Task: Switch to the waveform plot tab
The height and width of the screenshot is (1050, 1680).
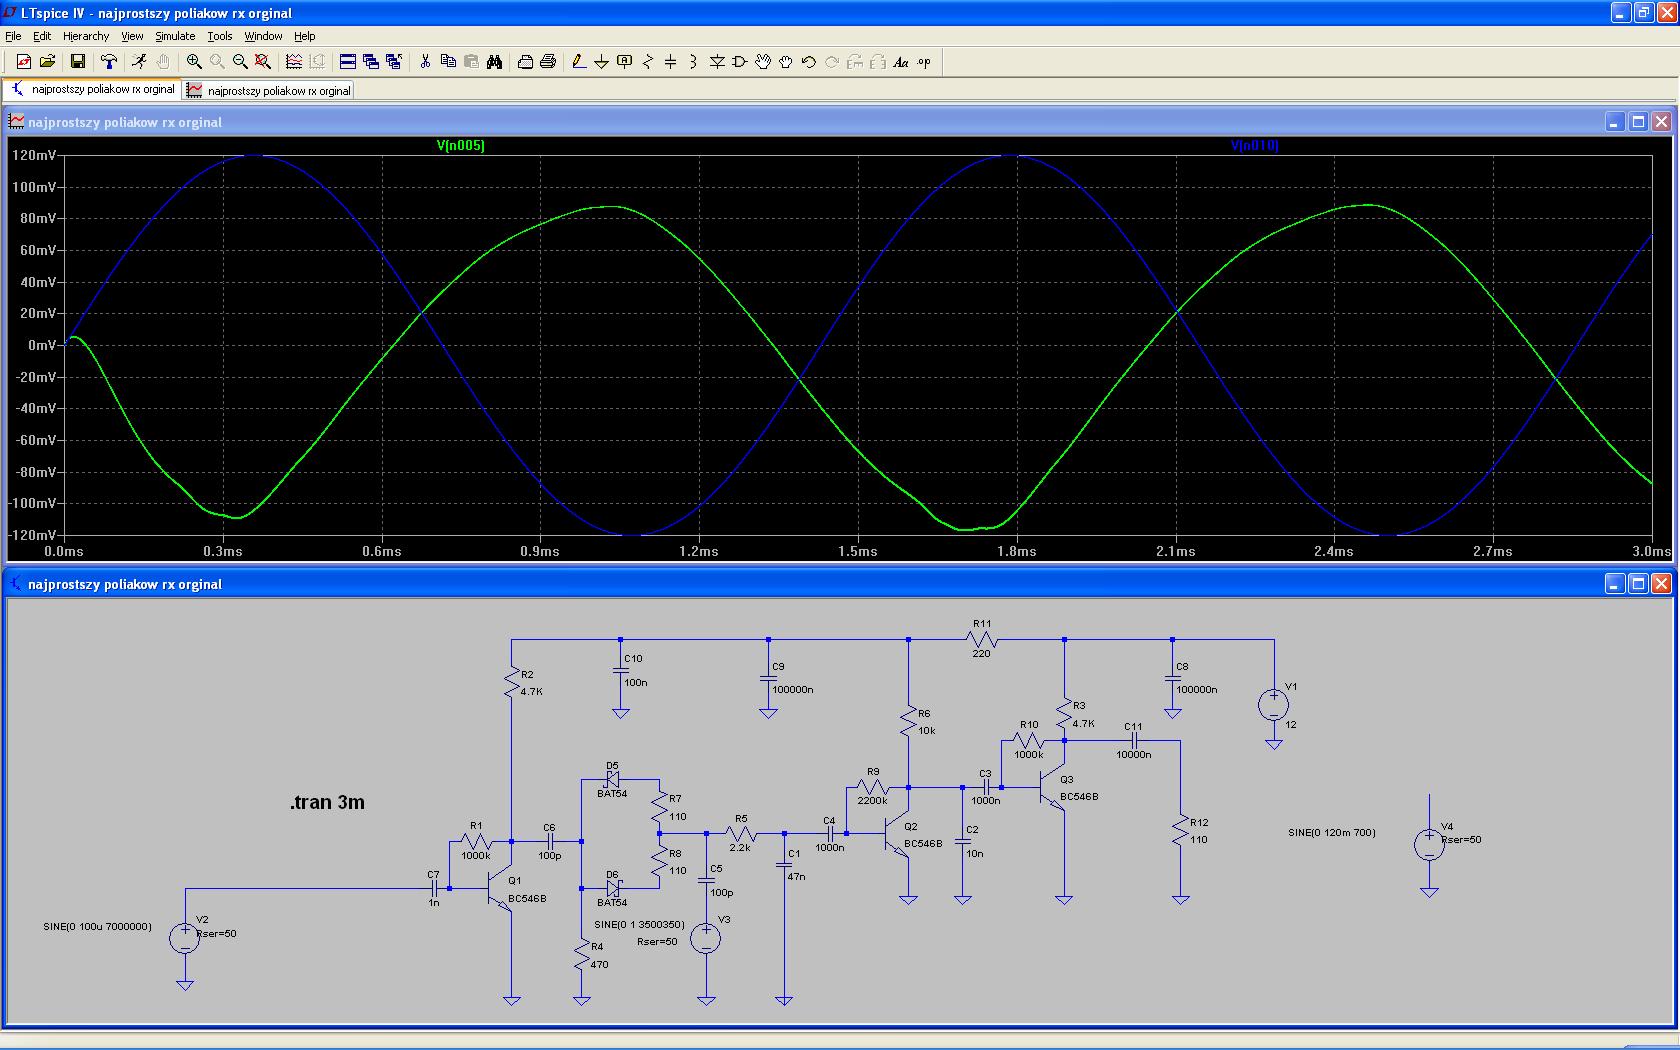Action: click(269, 90)
